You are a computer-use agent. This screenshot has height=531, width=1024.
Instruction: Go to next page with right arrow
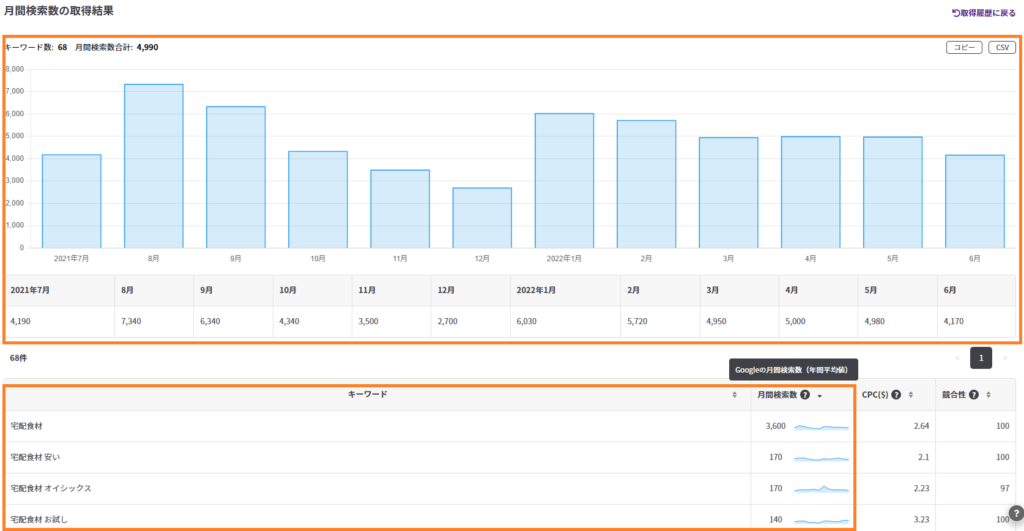1005,358
